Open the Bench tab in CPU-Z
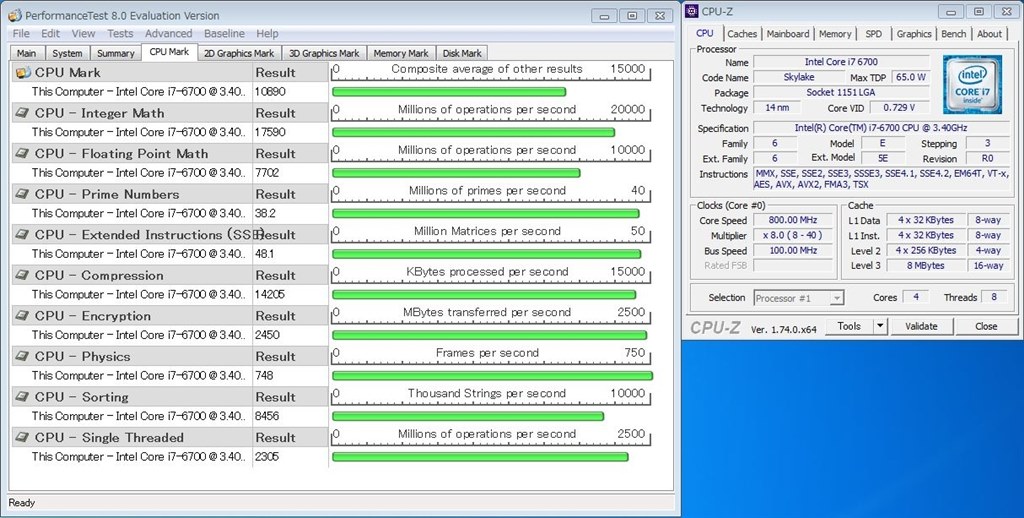 pyautogui.click(x=953, y=34)
